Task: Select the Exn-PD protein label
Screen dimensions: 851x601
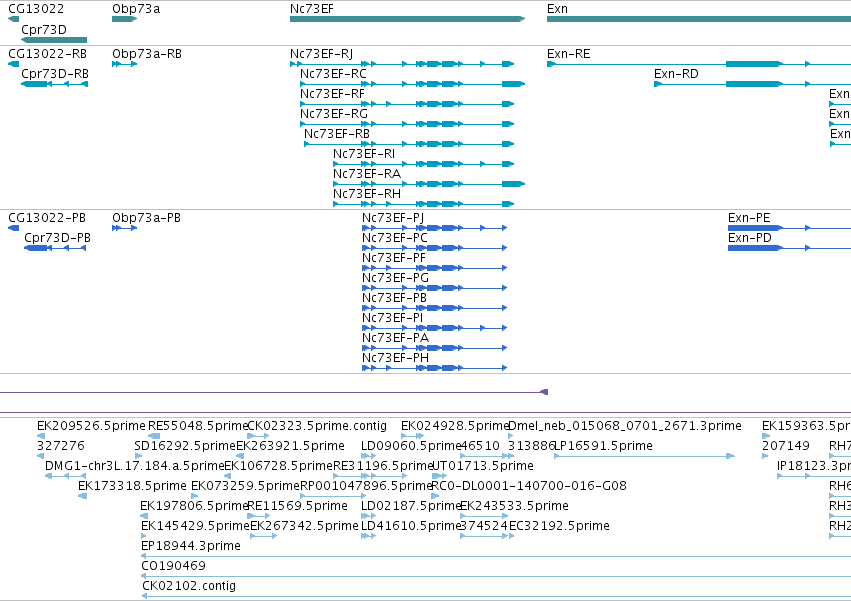Action: pos(750,238)
